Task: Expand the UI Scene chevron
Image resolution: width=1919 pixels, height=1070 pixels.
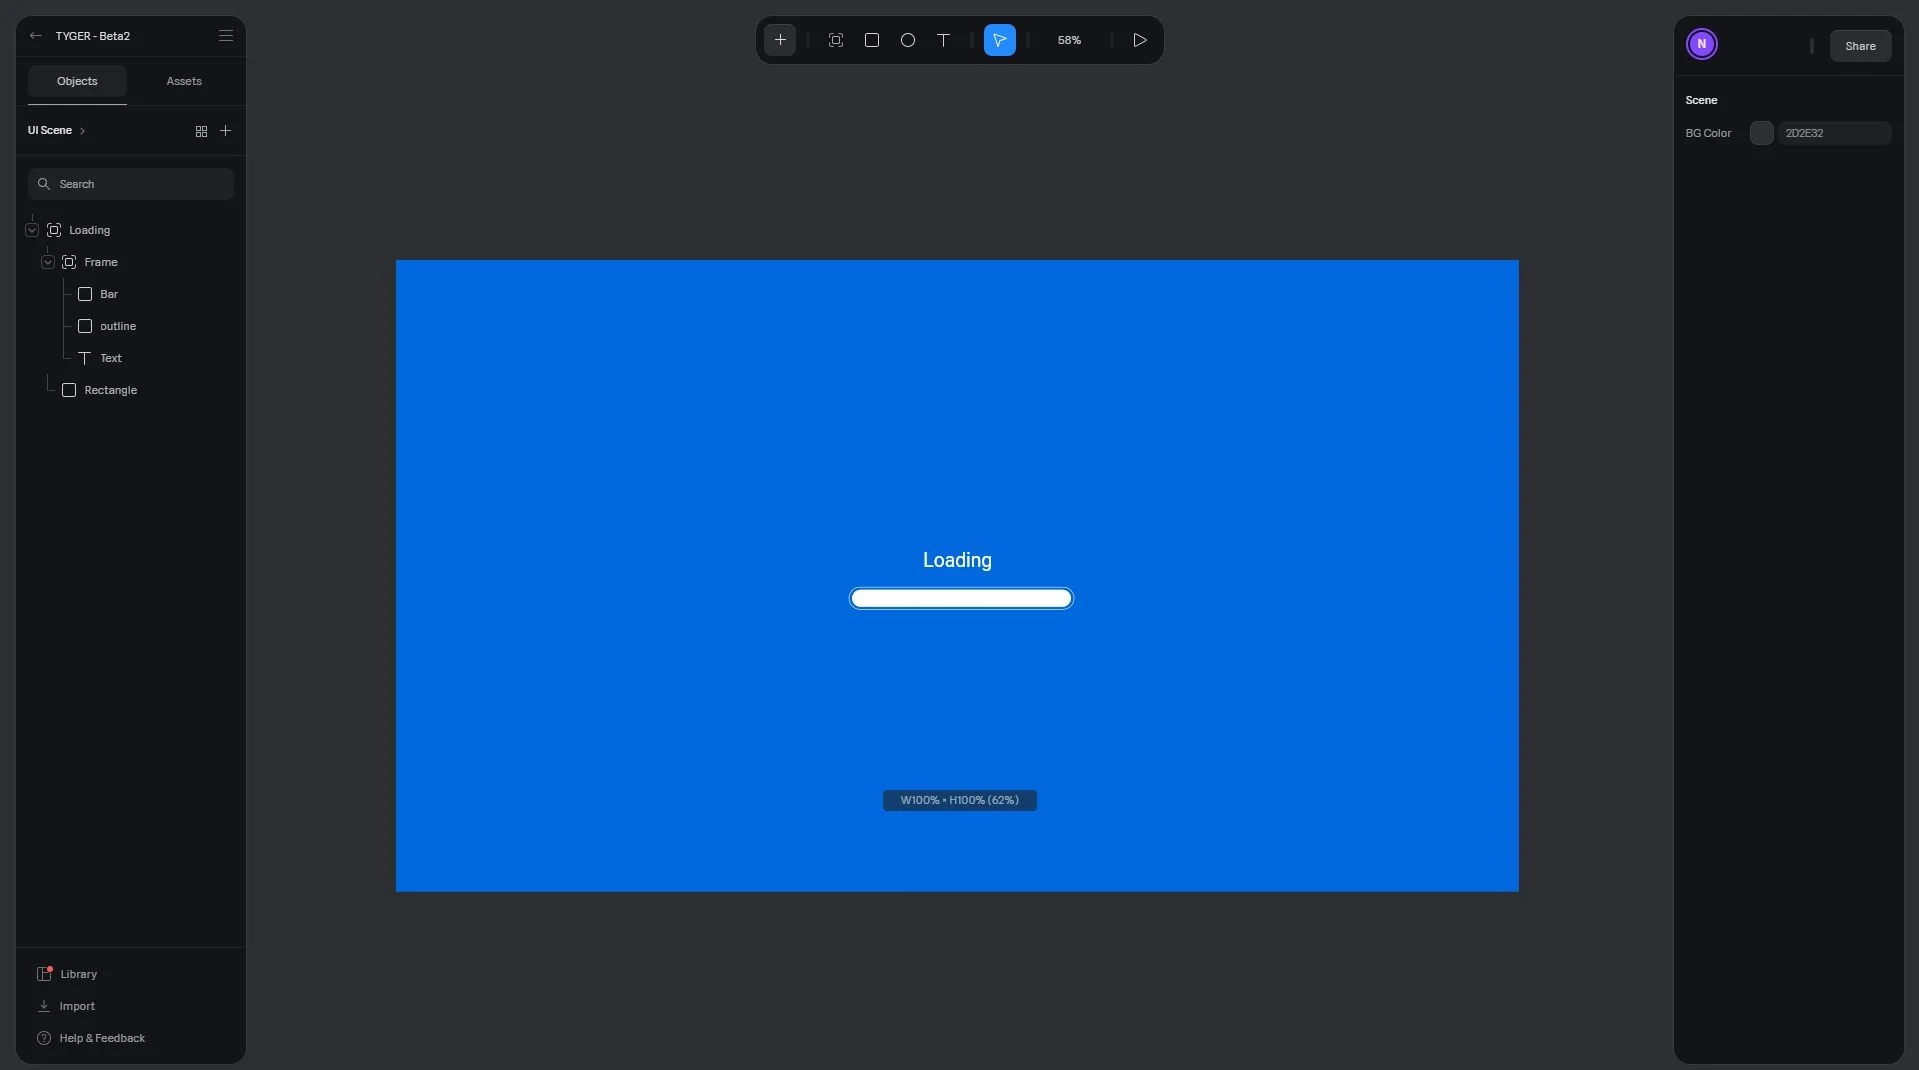Action: pos(82,131)
